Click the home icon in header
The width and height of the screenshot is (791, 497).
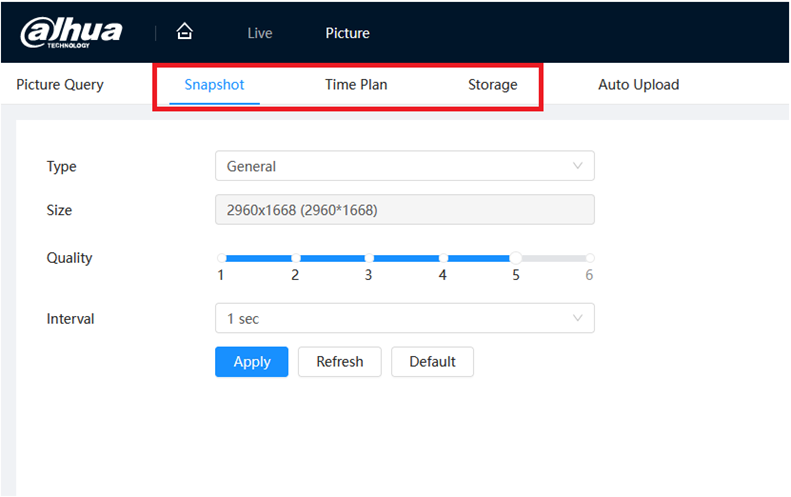[184, 32]
